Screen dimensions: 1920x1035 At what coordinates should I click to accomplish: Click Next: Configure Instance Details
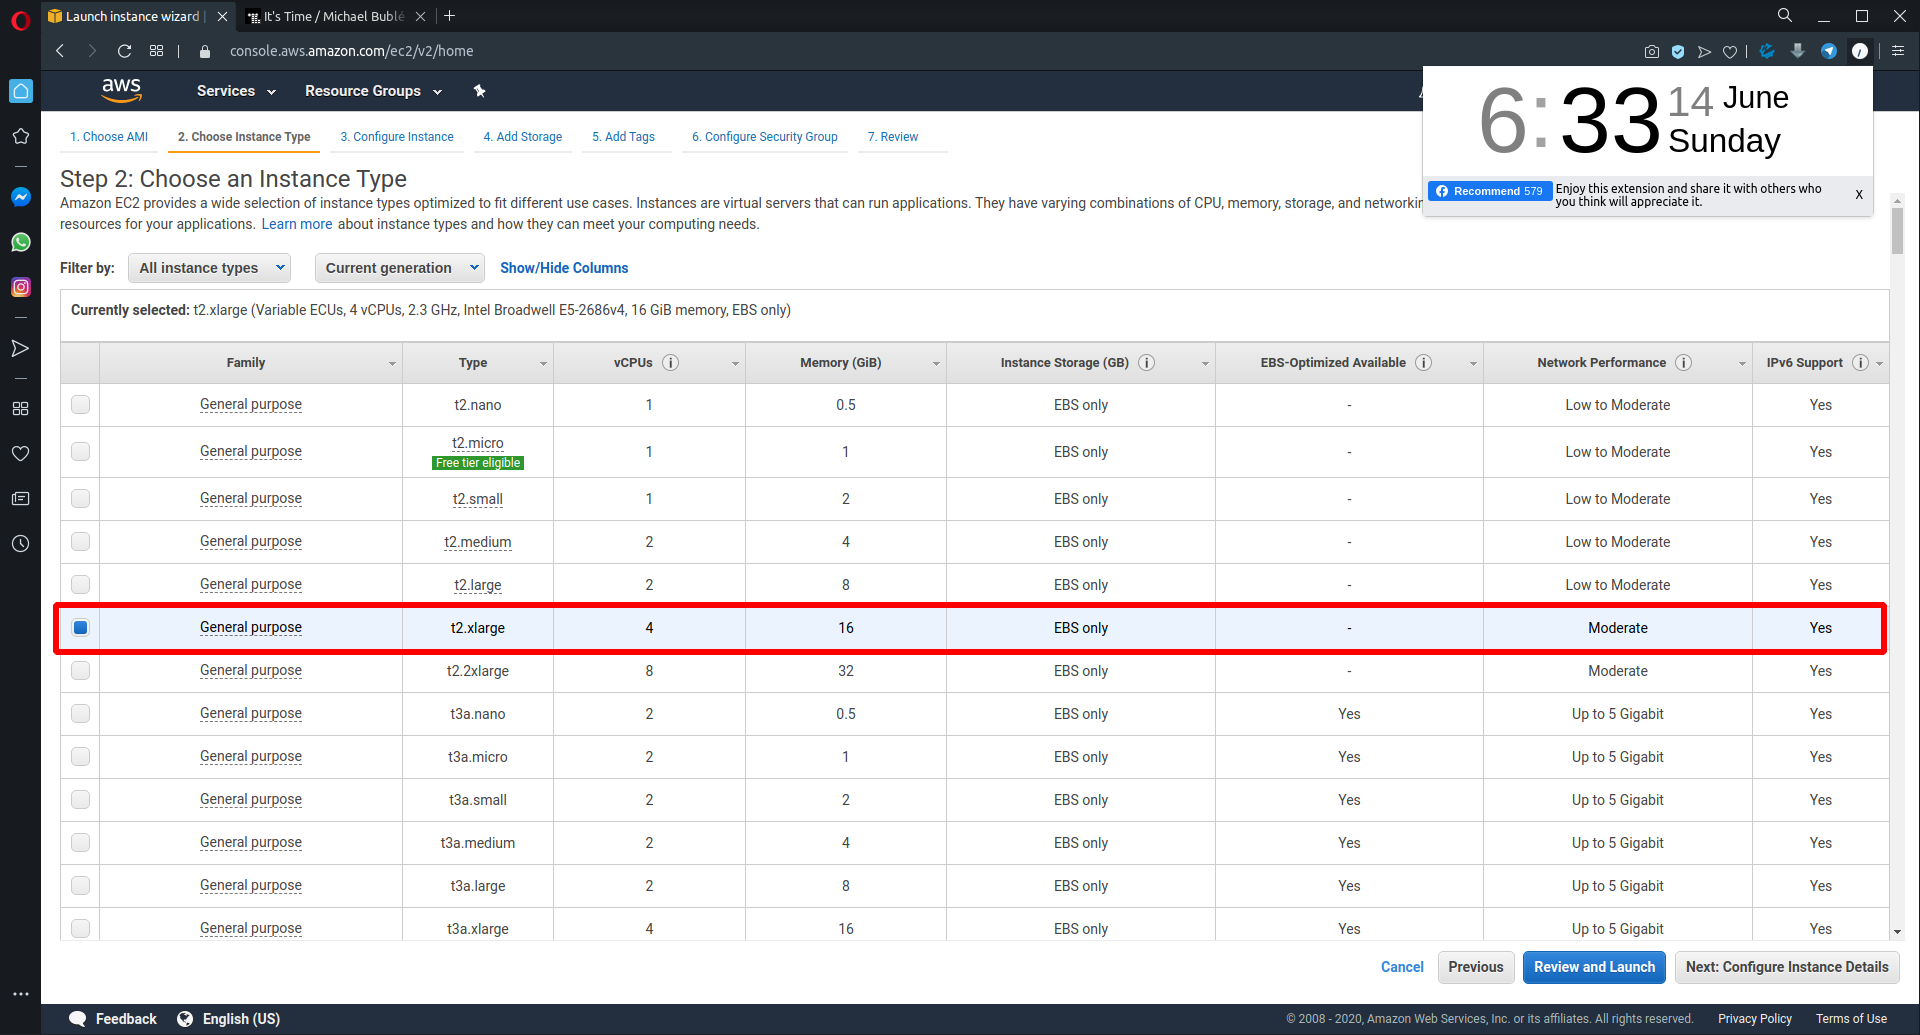pos(1787,967)
